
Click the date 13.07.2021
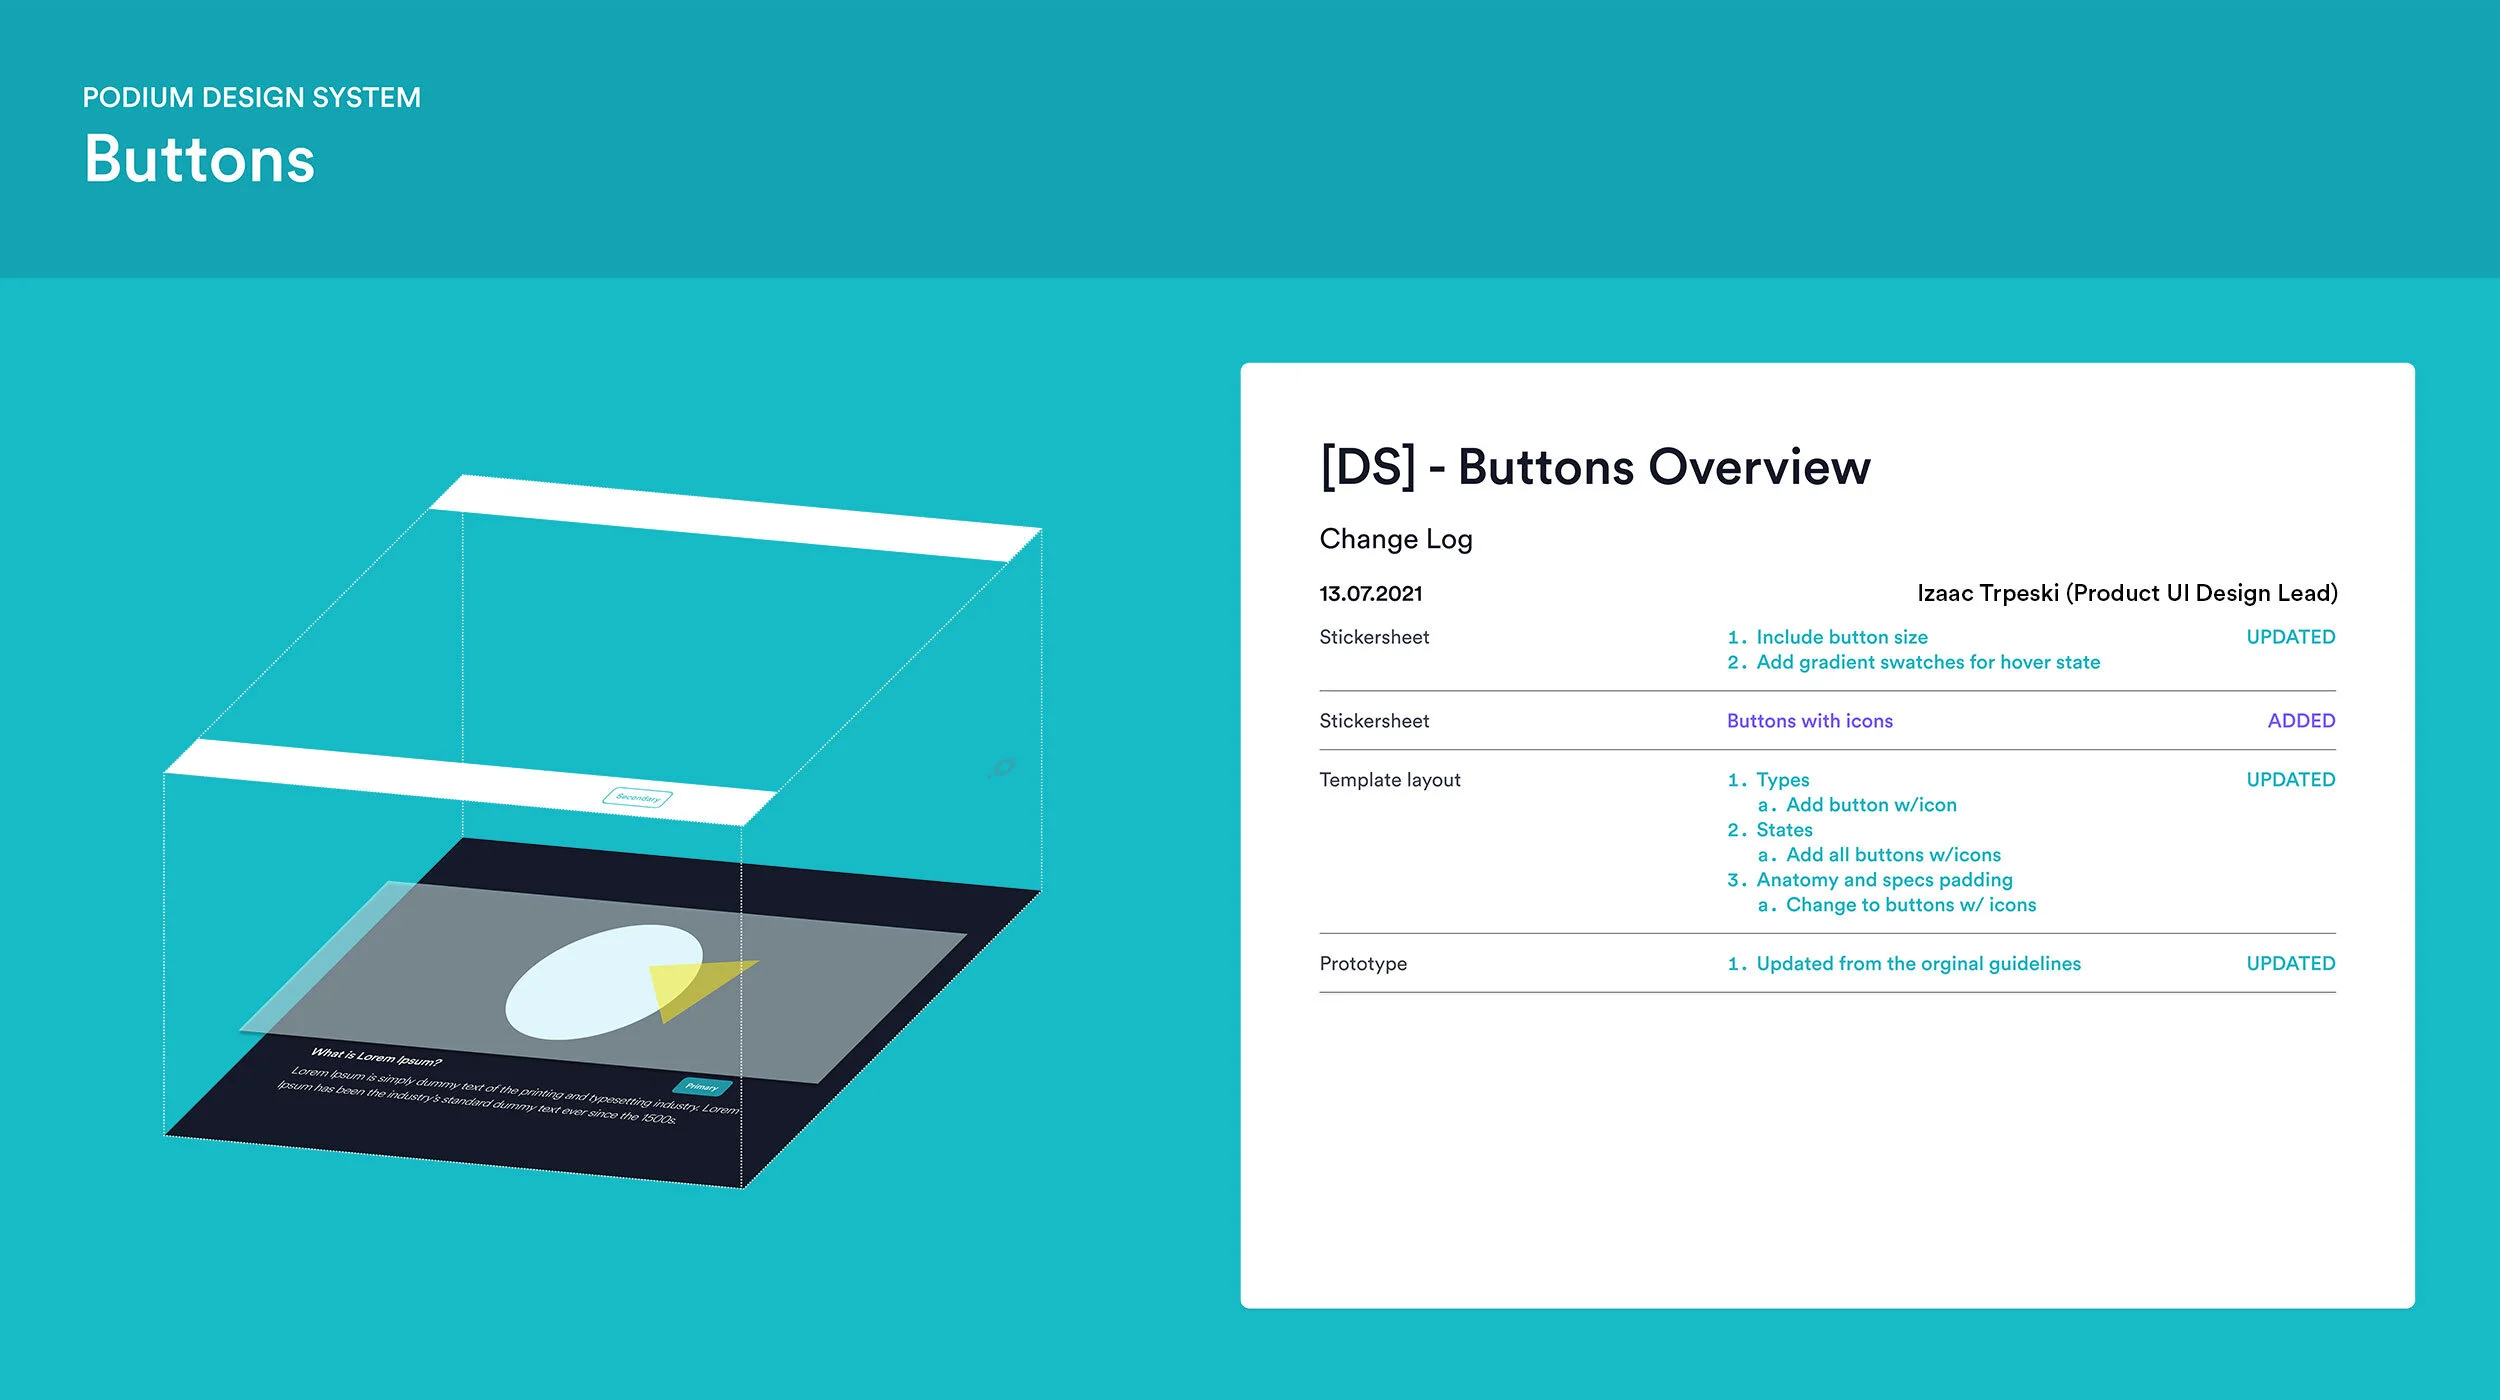click(x=1370, y=593)
